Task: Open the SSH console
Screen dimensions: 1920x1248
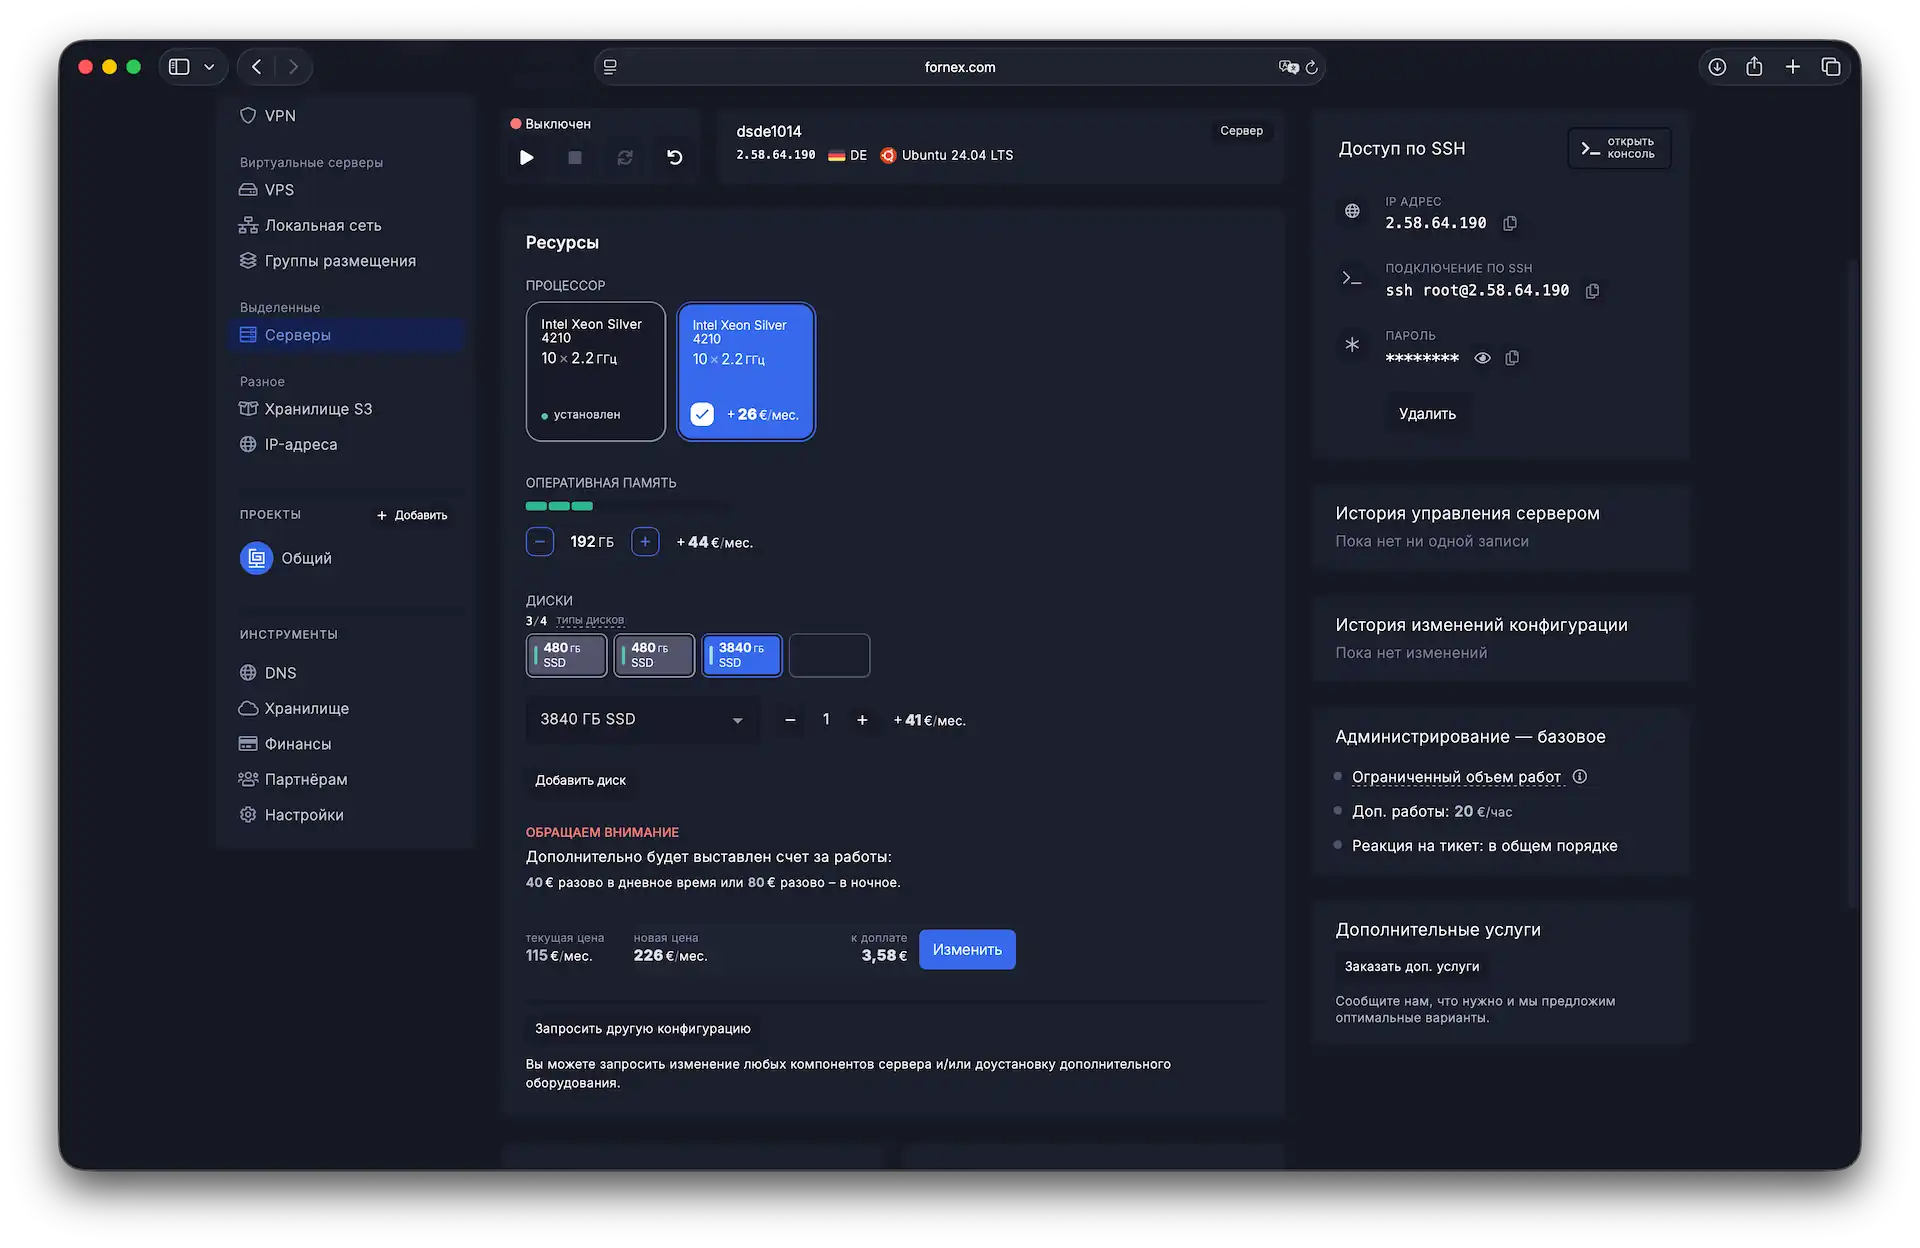Action: tap(1618, 148)
